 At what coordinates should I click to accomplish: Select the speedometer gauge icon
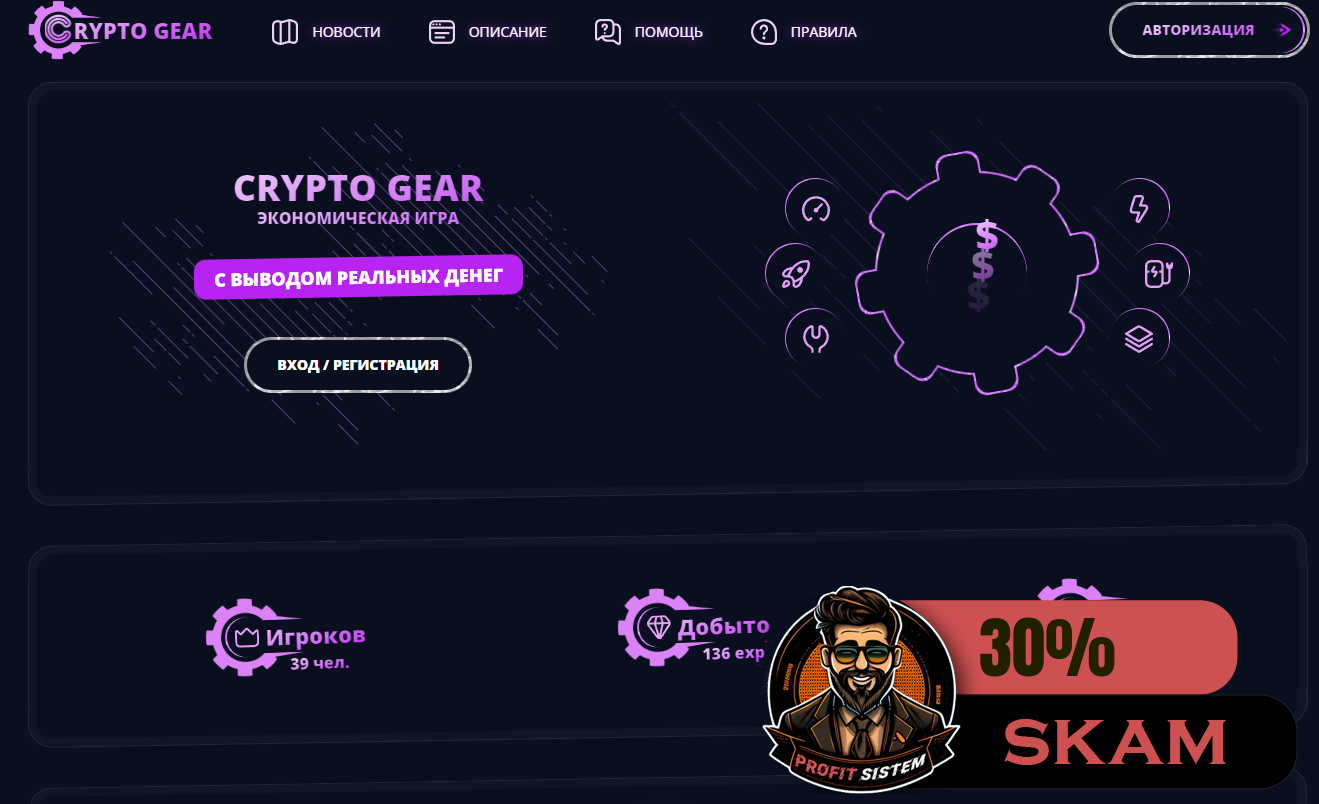click(x=816, y=209)
